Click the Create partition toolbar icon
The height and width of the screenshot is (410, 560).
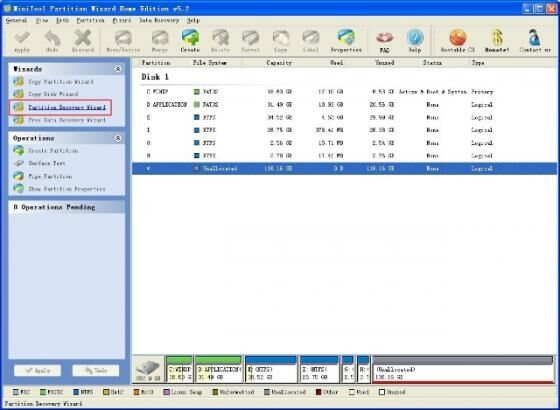click(x=190, y=38)
